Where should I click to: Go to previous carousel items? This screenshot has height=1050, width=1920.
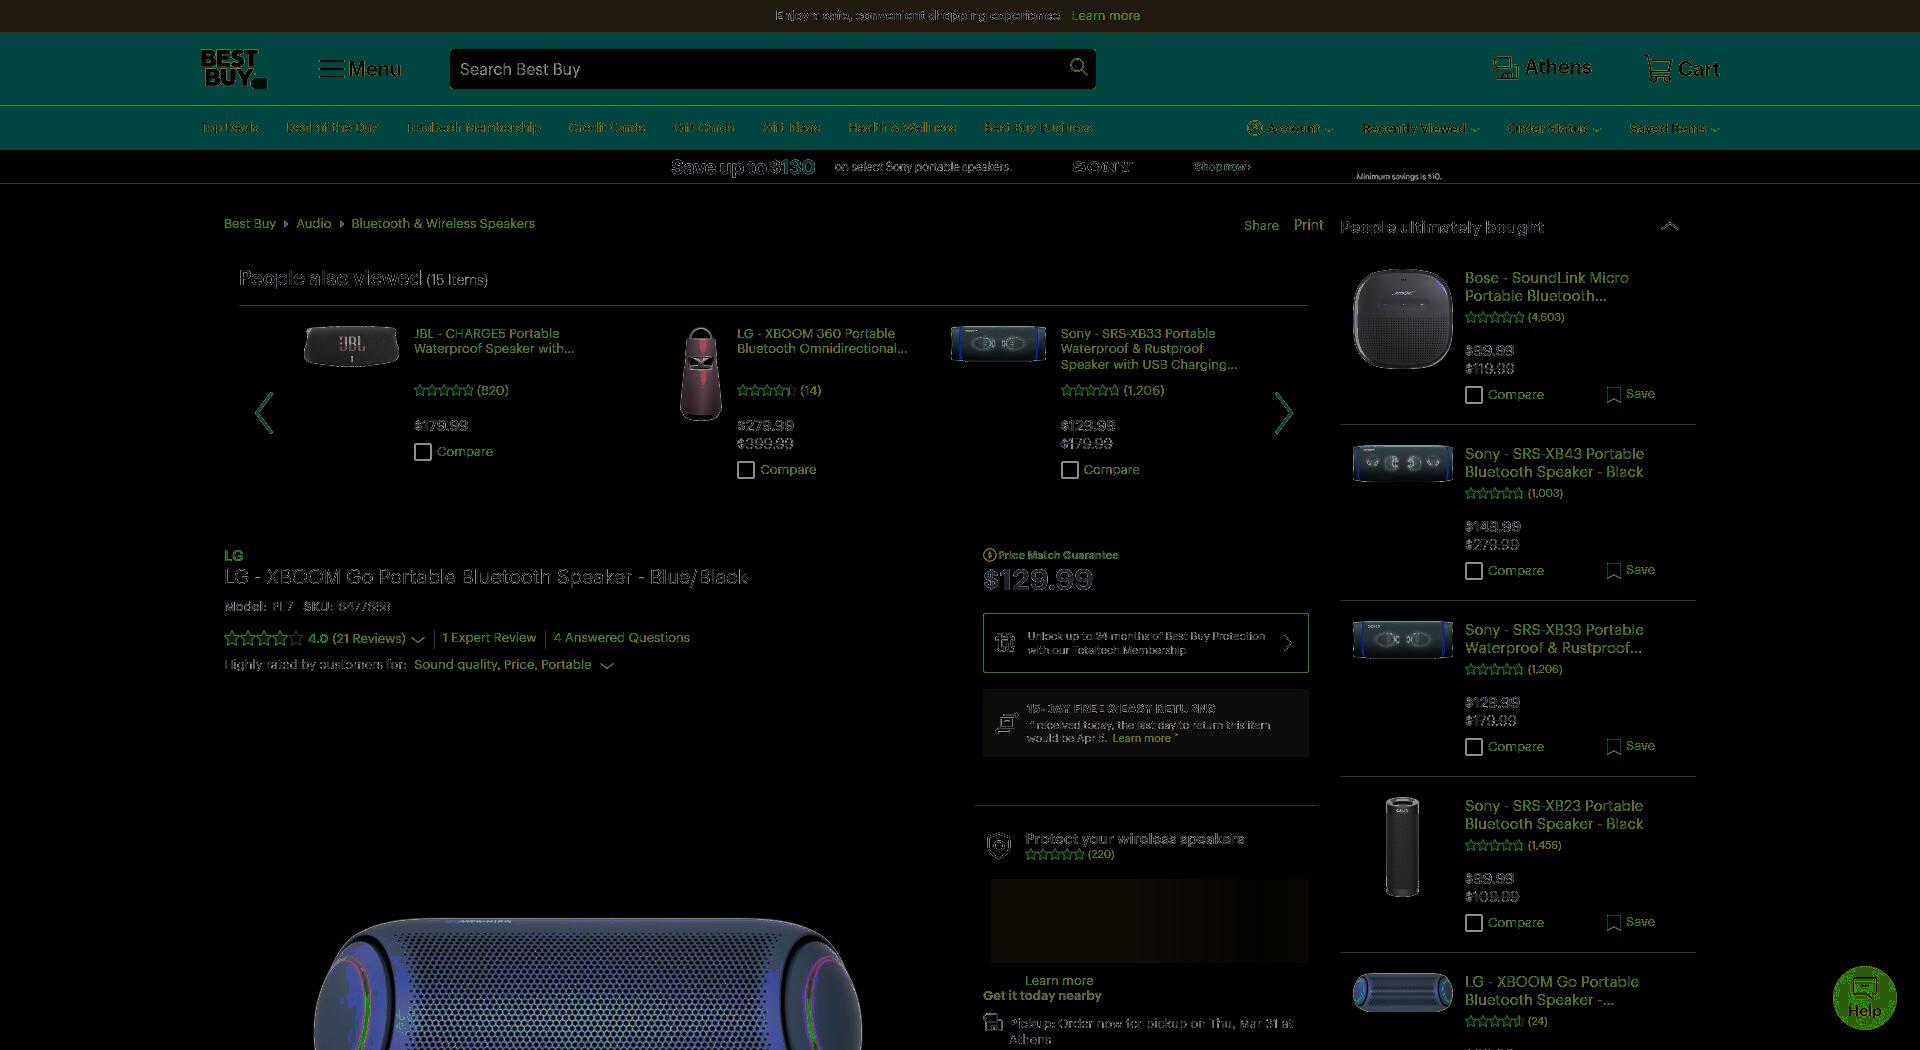tap(264, 412)
